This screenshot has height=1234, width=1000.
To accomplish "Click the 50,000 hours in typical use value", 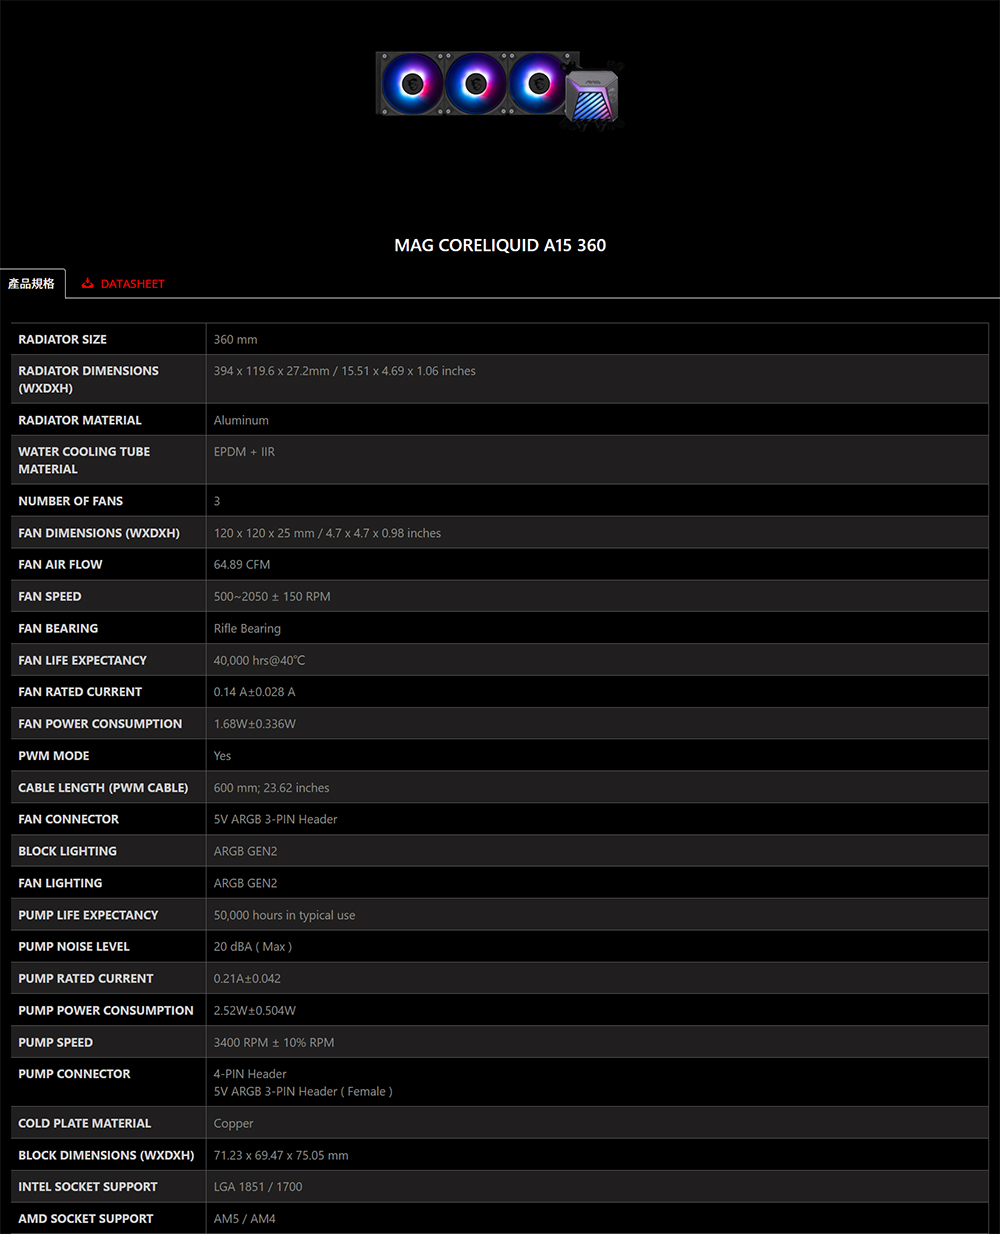I will pos(284,916).
